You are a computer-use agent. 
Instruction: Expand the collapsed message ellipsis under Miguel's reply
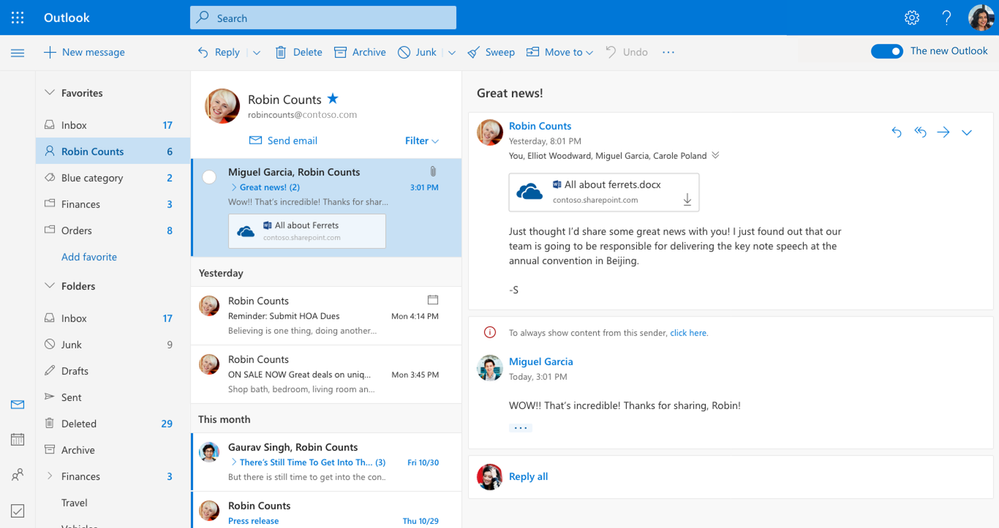(520, 428)
